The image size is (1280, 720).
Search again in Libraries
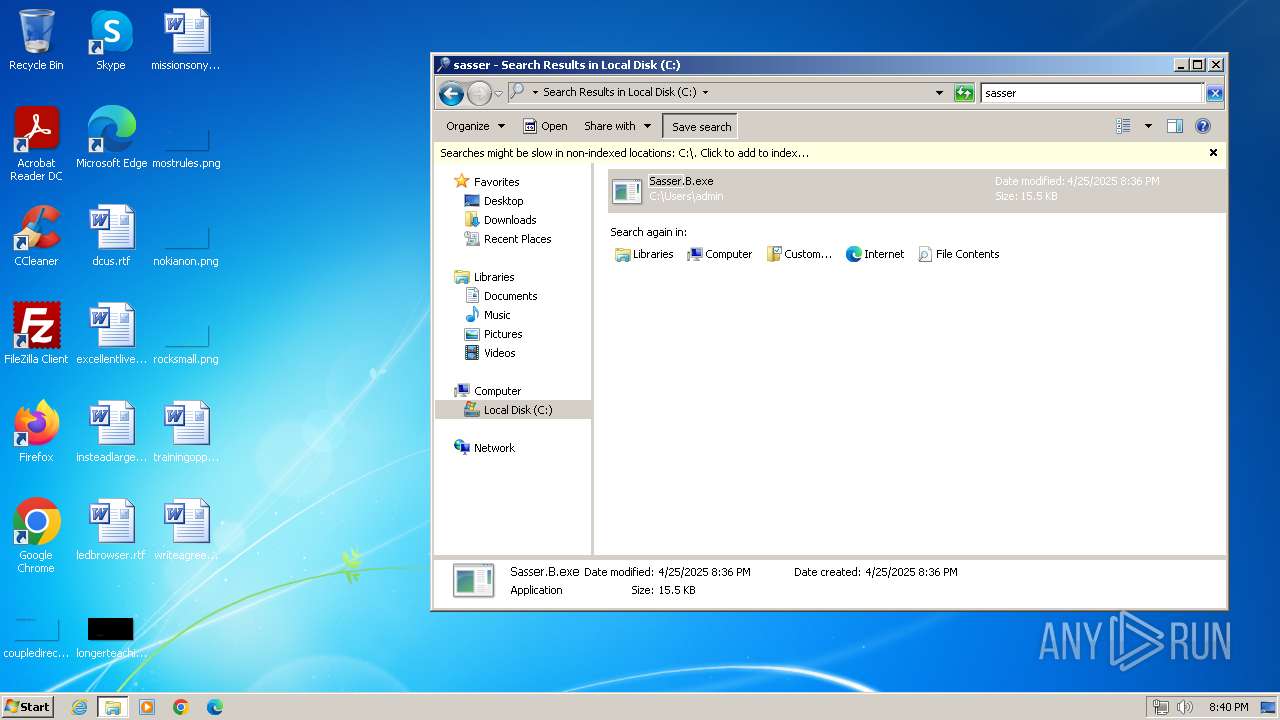[644, 254]
